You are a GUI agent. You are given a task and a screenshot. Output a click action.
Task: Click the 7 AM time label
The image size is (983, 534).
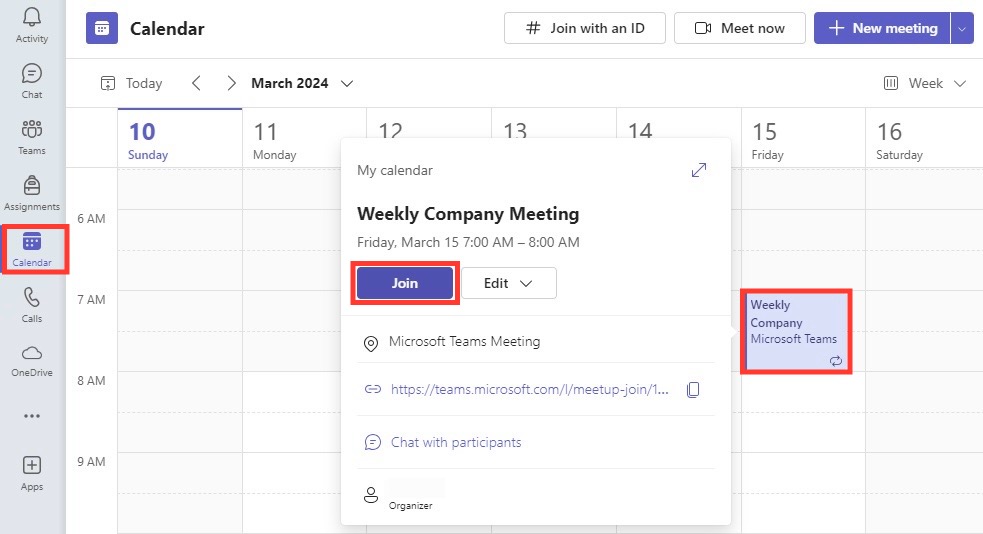point(91,300)
